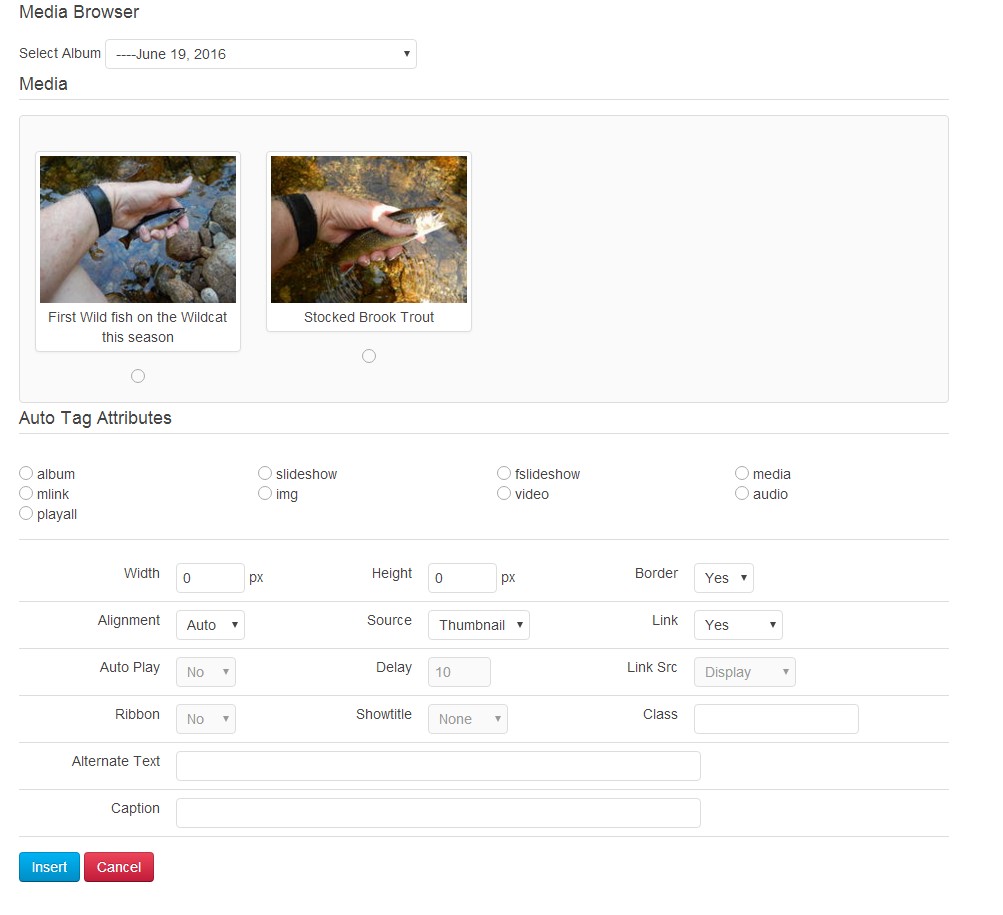Screen dimensions: 1003x915
Task: Select the fslideshow radio button
Action: (504, 473)
